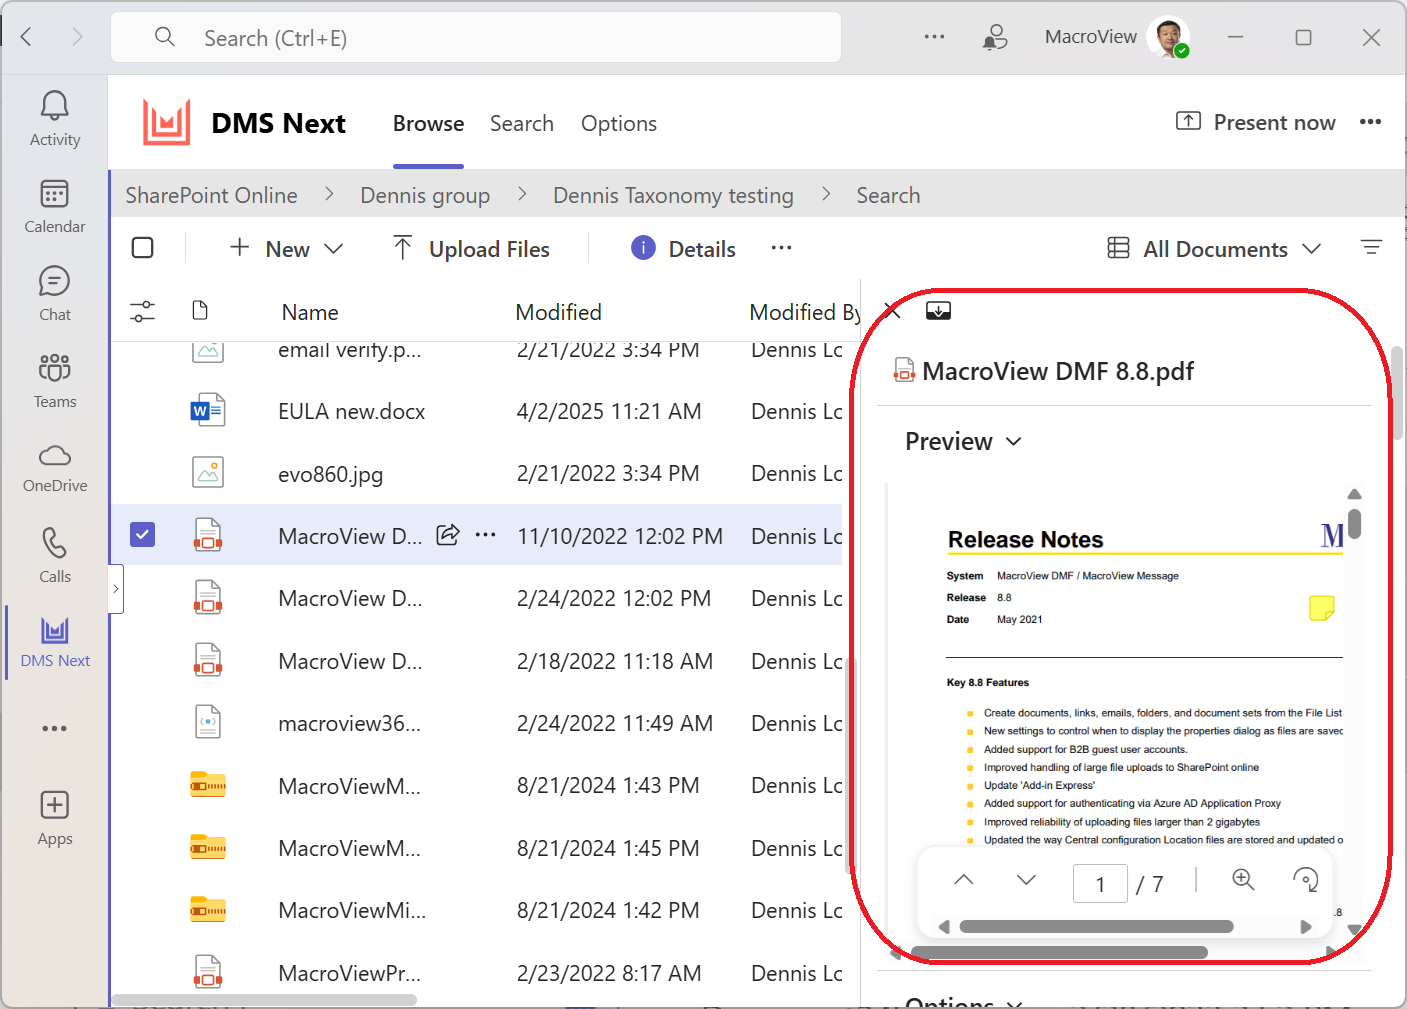Image resolution: width=1407 pixels, height=1009 pixels.
Task: Switch to the Browse tab
Action: tap(428, 123)
